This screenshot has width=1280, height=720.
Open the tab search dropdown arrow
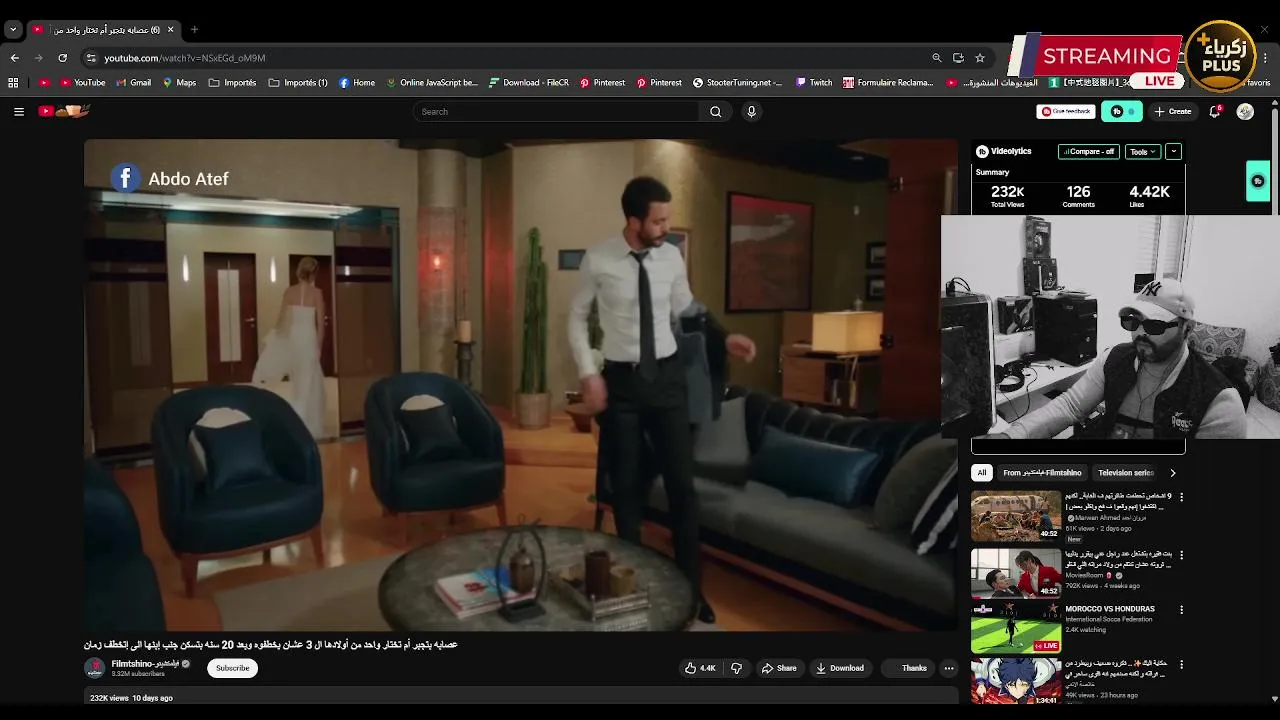13,30
